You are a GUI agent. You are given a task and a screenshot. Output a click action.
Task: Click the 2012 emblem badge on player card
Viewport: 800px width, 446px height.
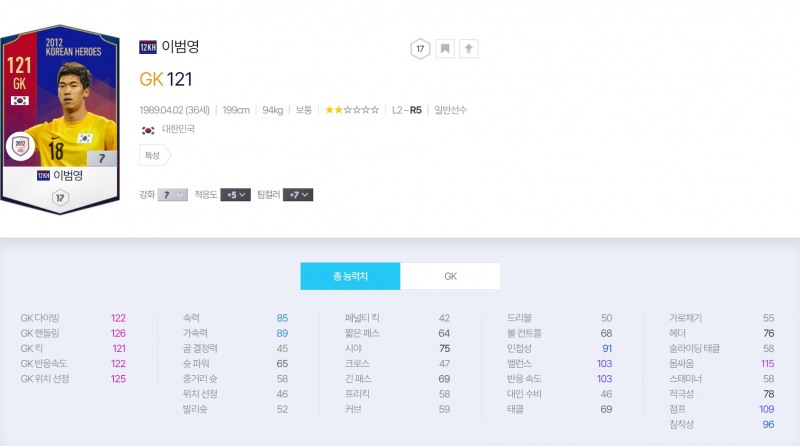click(x=20, y=146)
